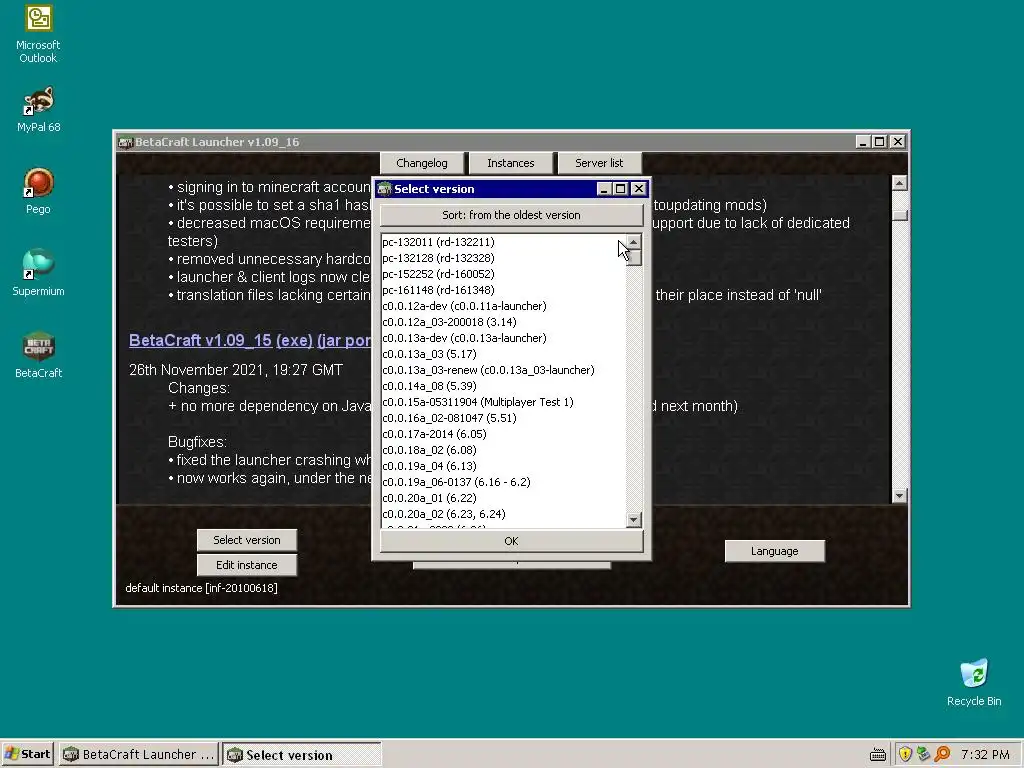Click the yellow security shield tray icon
This screenshot has width=1024, height=768.
(x=905, y=754)
